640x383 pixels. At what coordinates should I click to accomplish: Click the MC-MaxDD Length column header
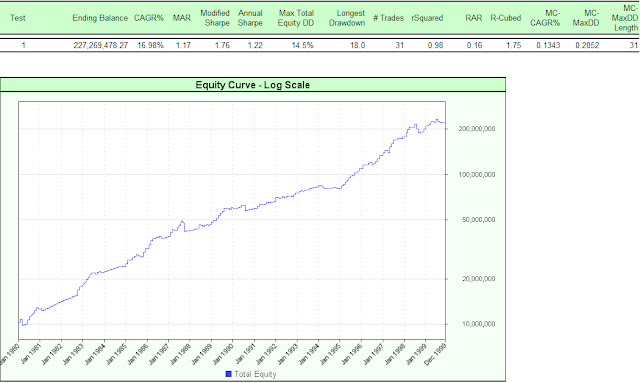[x=625, y=18]
